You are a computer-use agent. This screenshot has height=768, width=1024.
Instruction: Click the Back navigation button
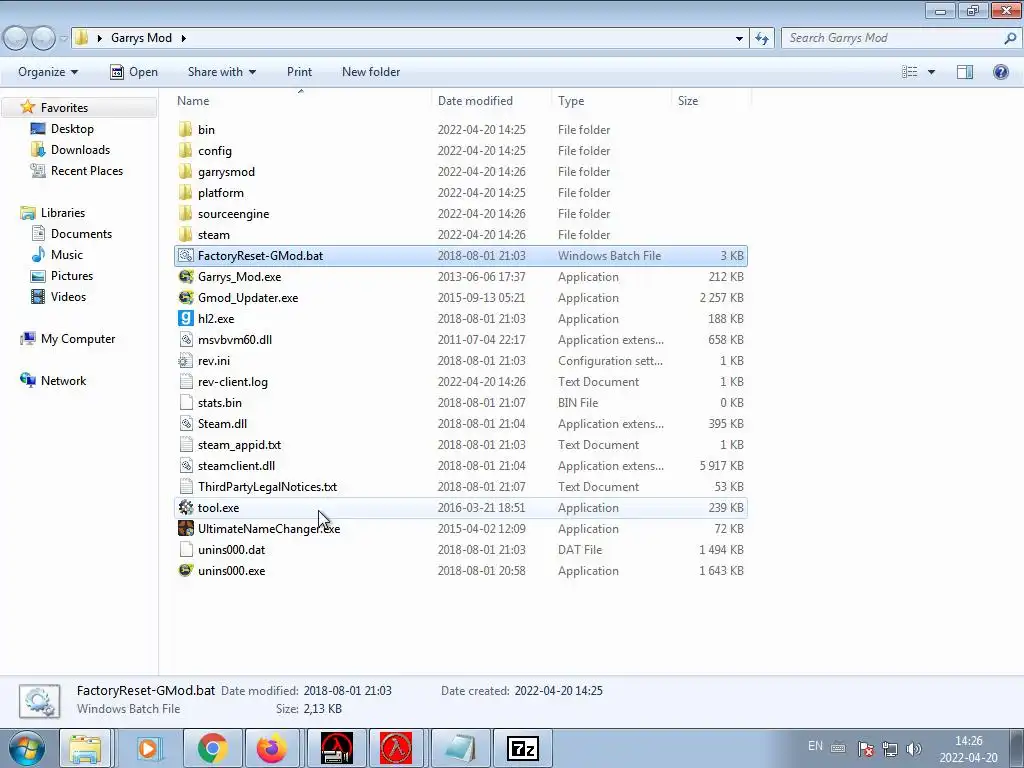click(x=16, y=38)
